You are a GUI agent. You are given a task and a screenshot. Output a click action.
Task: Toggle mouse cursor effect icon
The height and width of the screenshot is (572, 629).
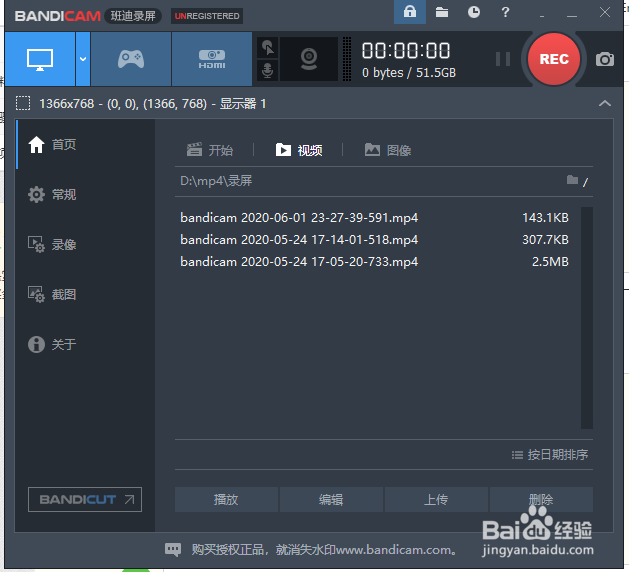click(x=268, y=48)
